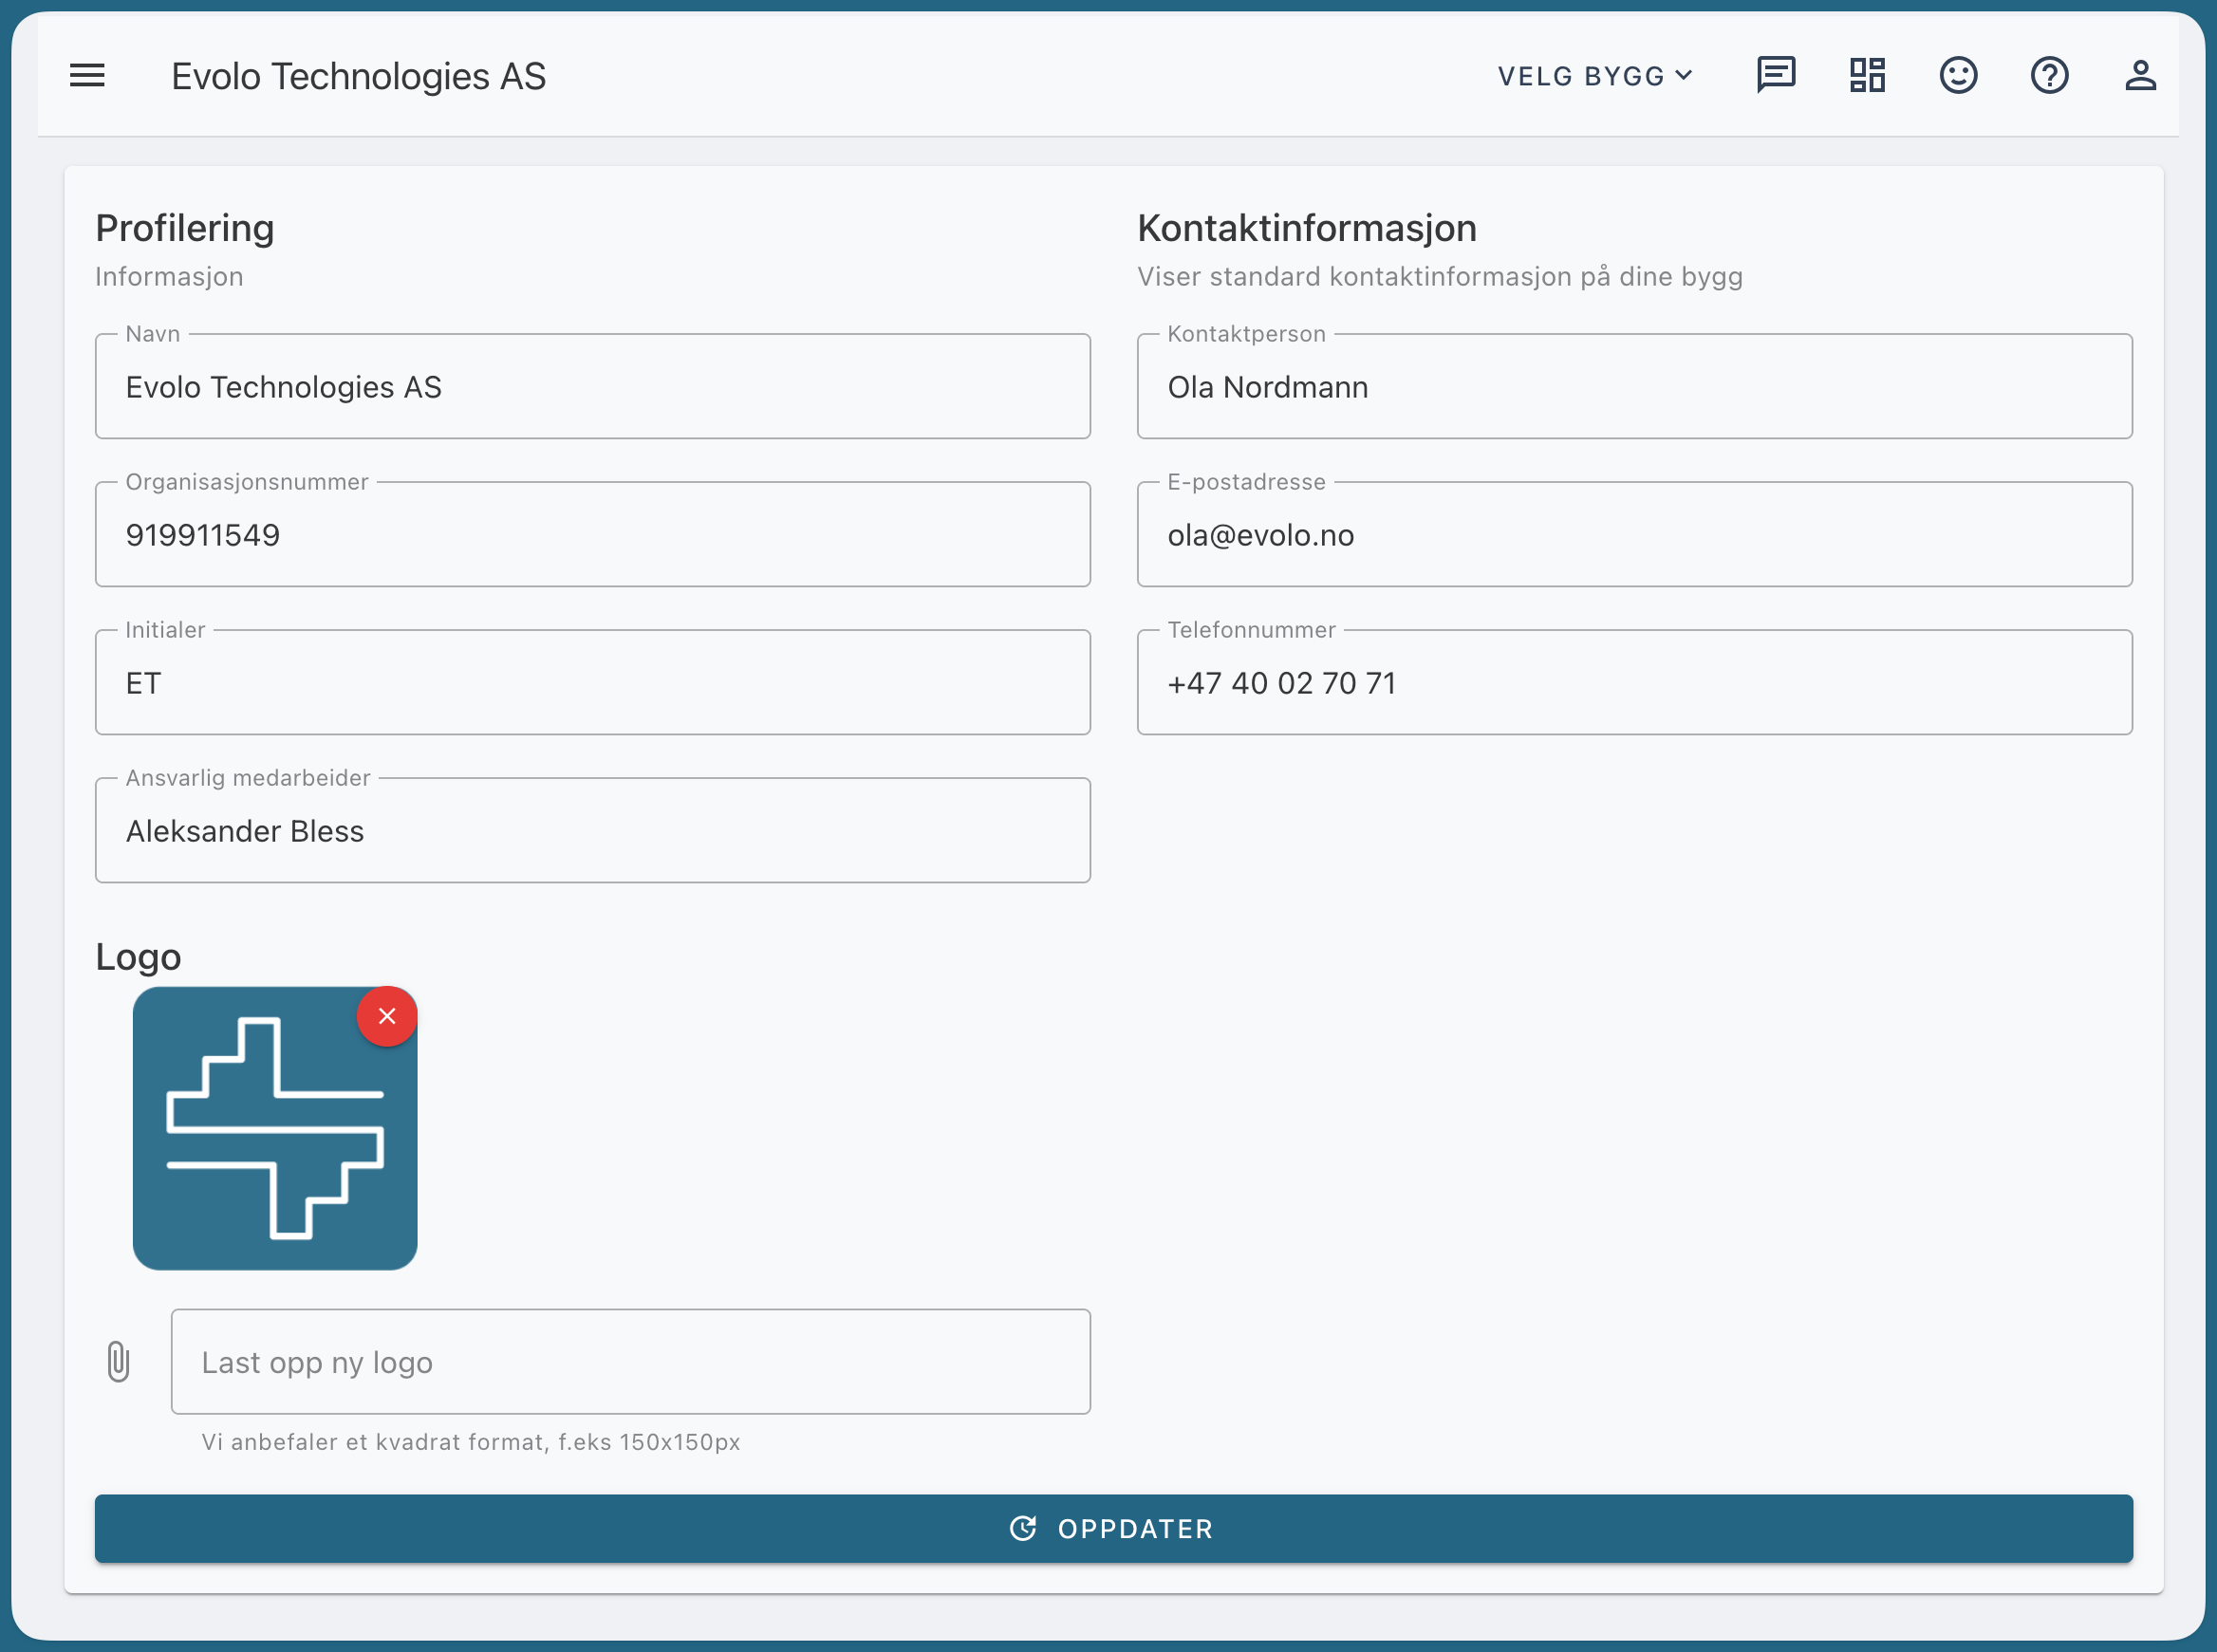The image size is (2217, 1652).
Task: Select the Ansvarlig medarbeider field
Action: (x=593, y=830)
